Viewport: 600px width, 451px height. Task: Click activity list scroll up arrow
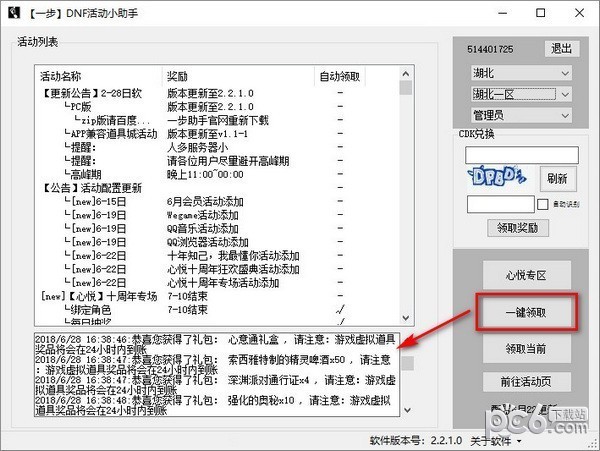(406, 73)
